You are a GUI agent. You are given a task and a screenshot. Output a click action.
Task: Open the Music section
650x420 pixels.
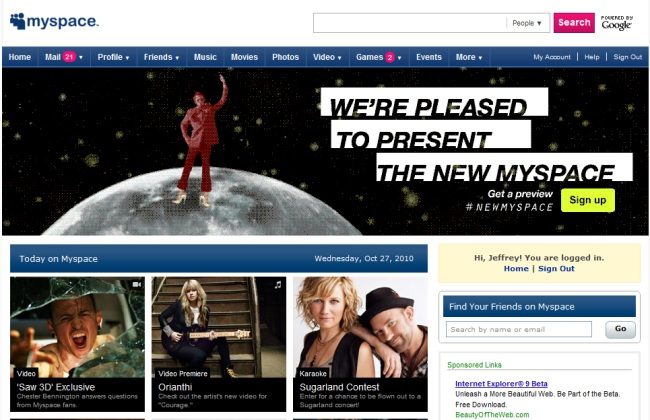(205, 57)
